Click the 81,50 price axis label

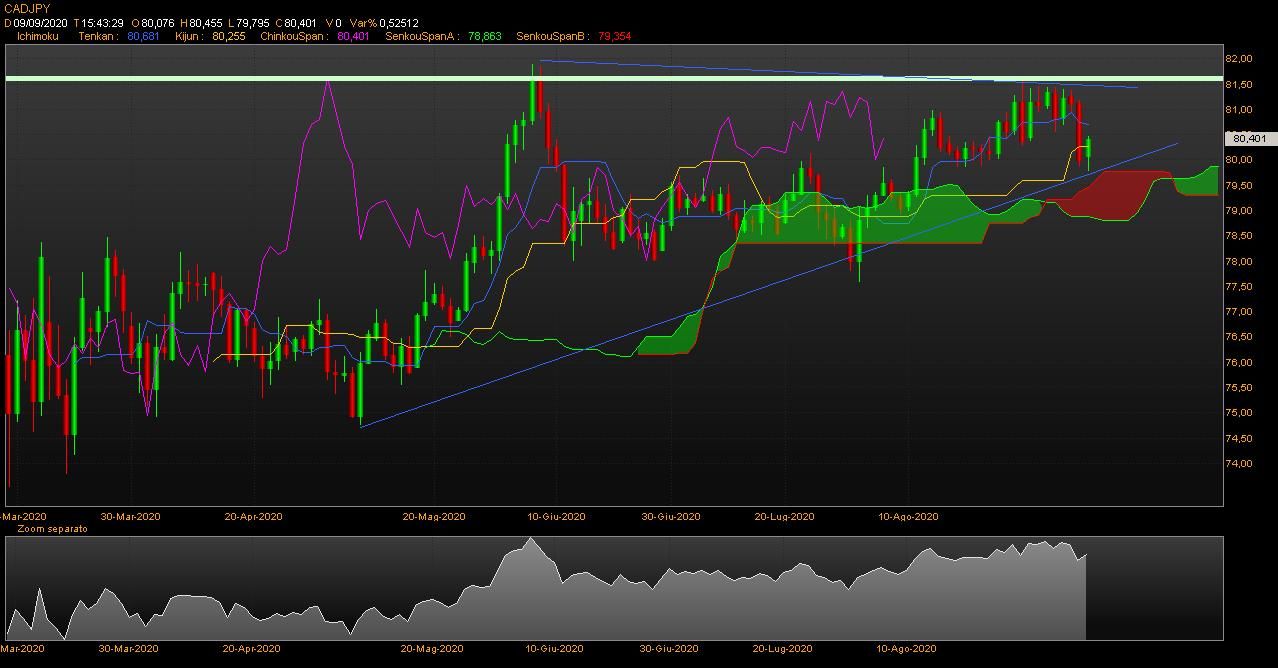click(1238, 84)
